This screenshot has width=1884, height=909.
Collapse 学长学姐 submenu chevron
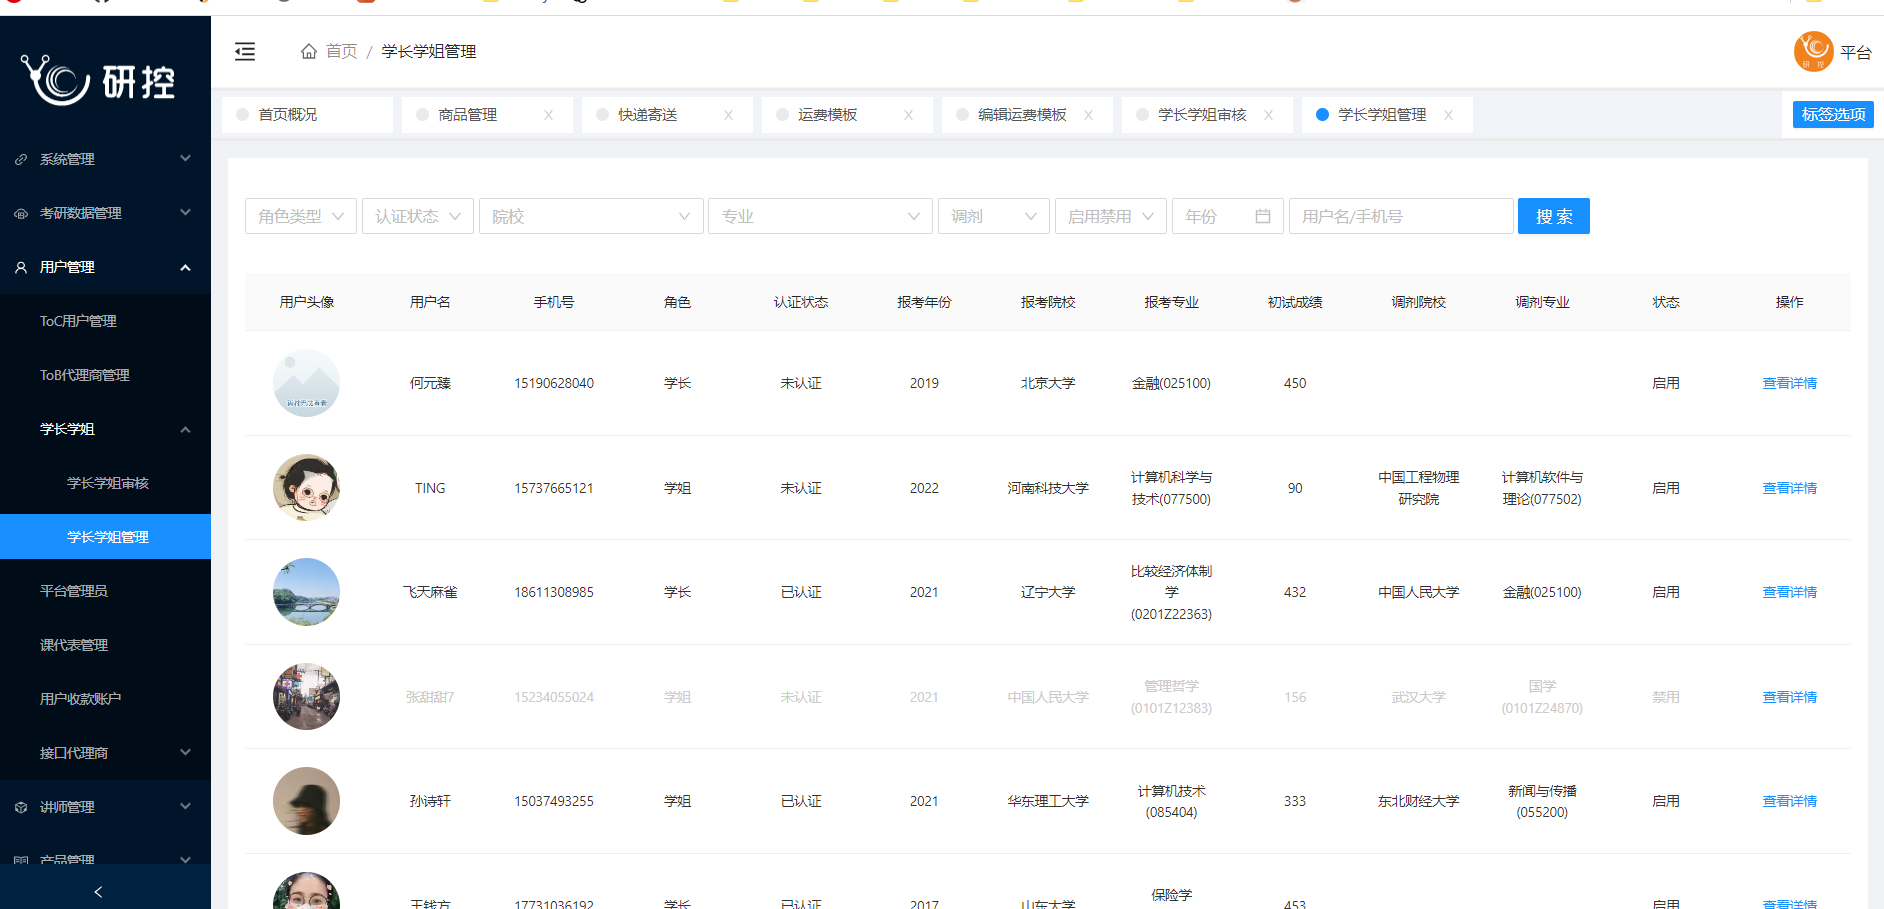click(x=185, y=429)
